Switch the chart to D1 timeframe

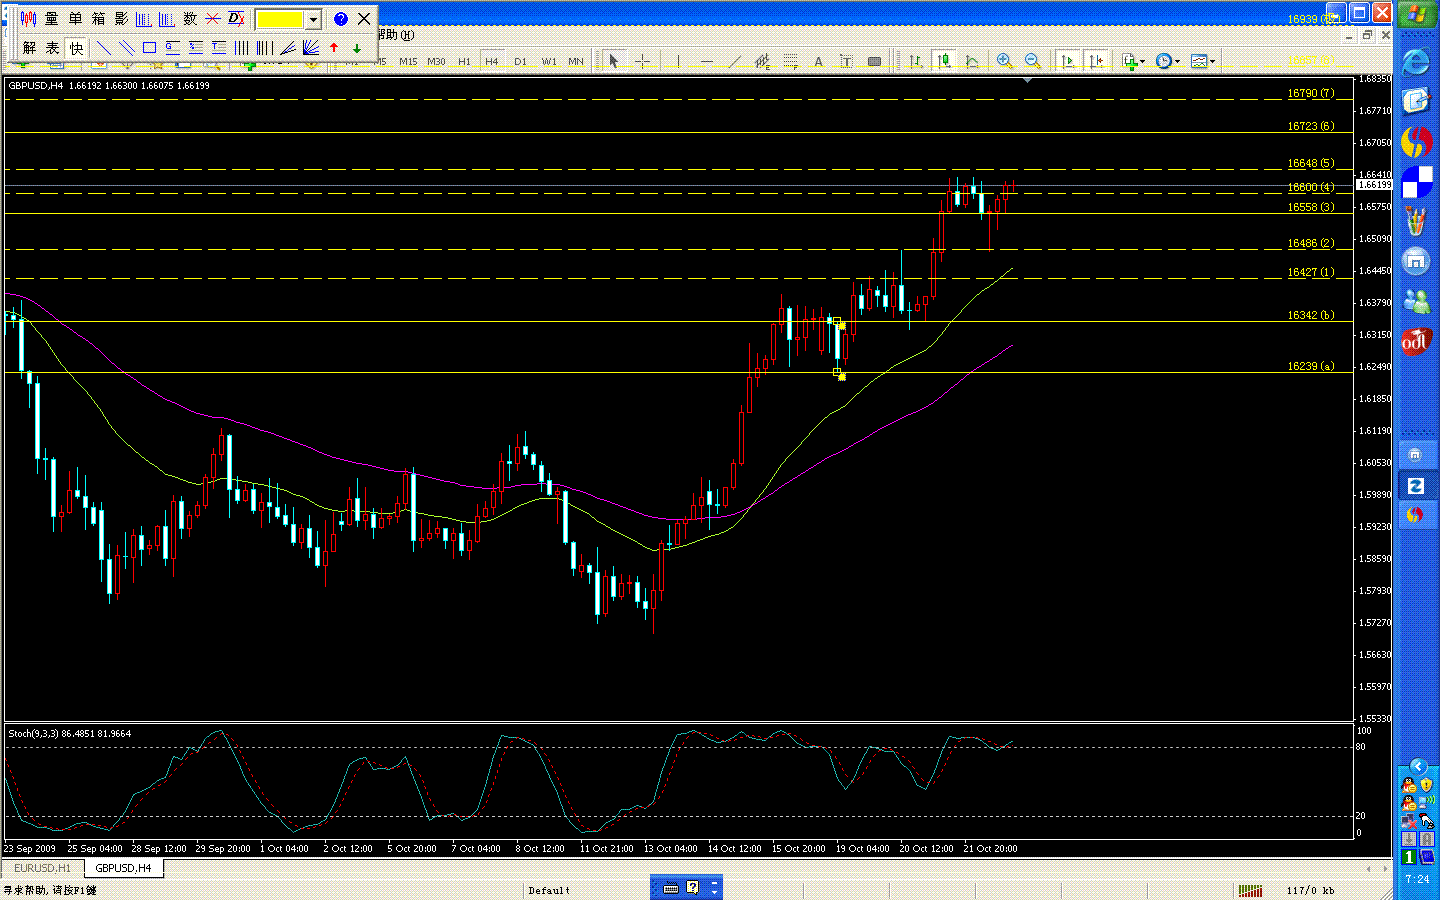tap(520, 62)
